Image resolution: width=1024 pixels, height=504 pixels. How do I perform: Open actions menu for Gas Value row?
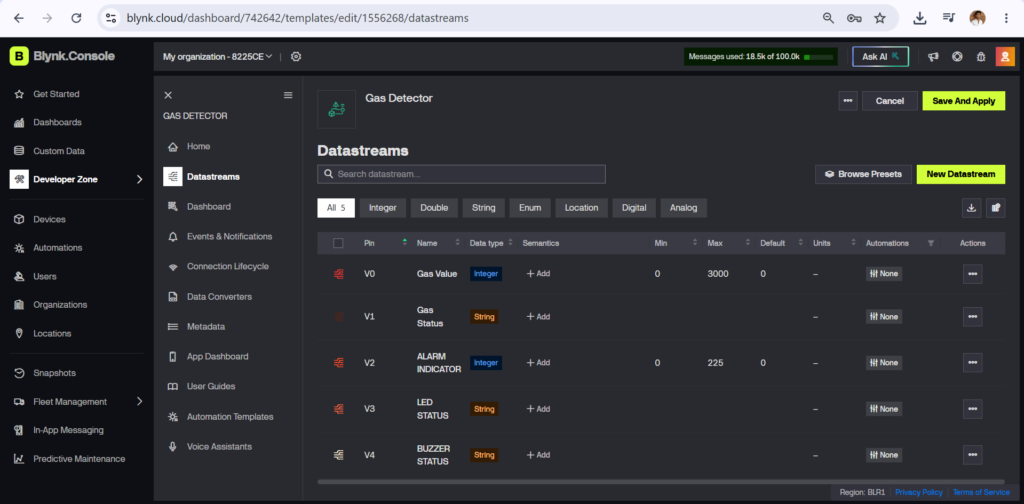pyautogui.click(x=972, y=274)
